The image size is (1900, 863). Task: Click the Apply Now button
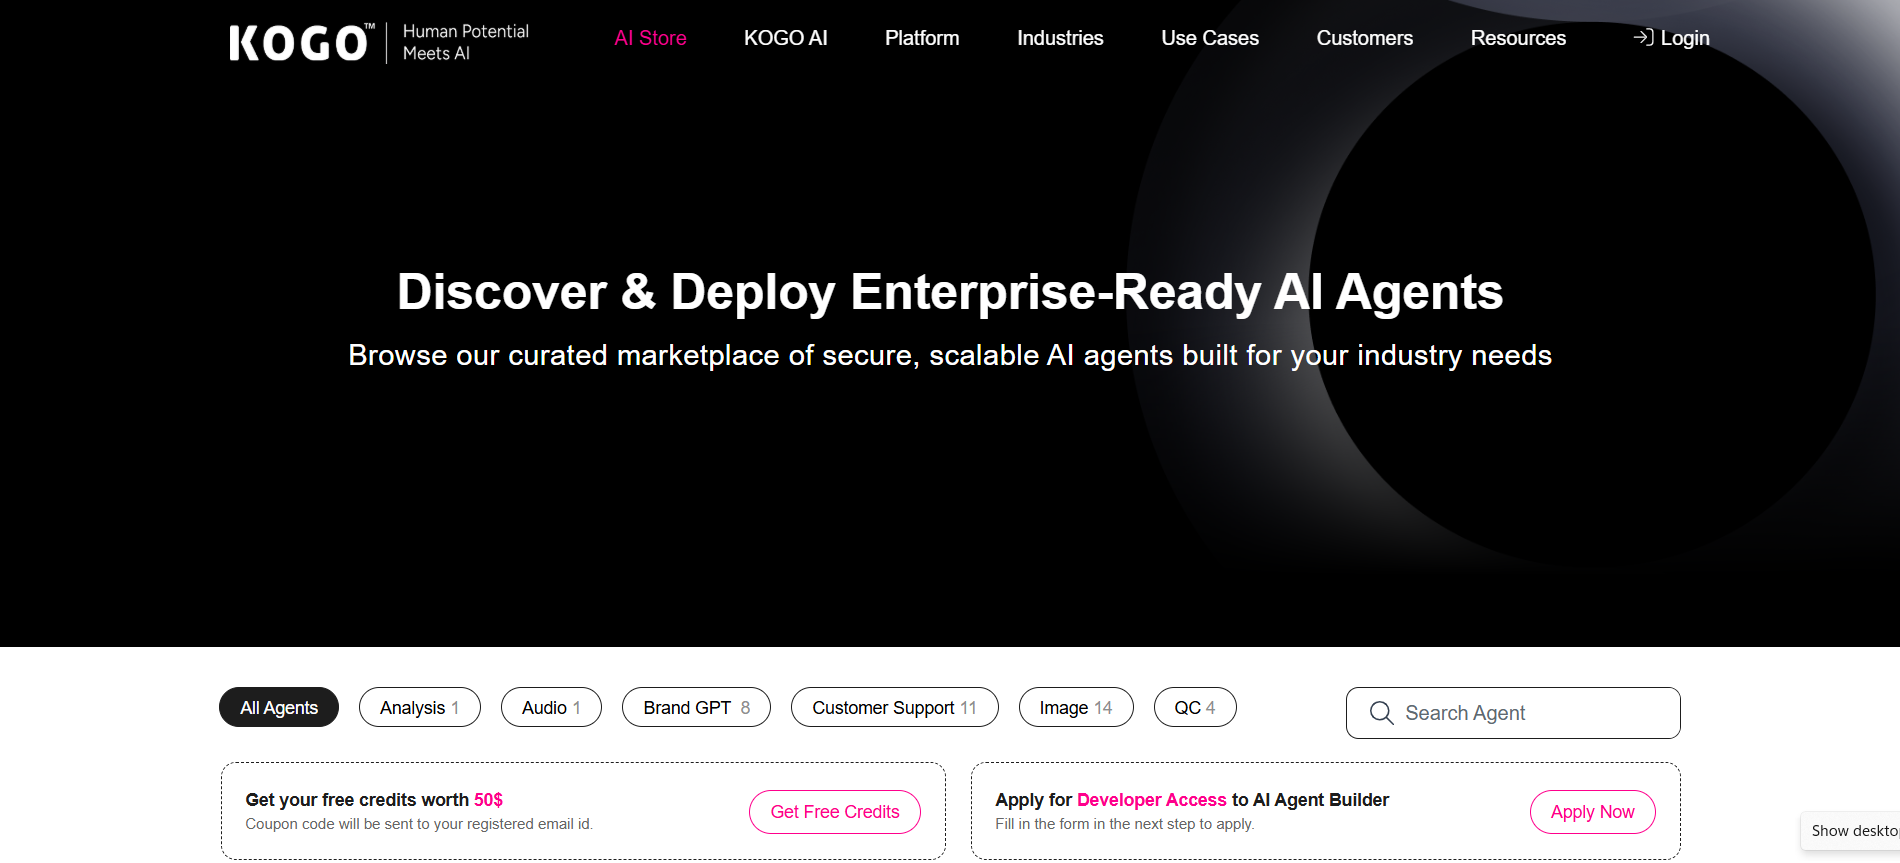[1593, 812]
